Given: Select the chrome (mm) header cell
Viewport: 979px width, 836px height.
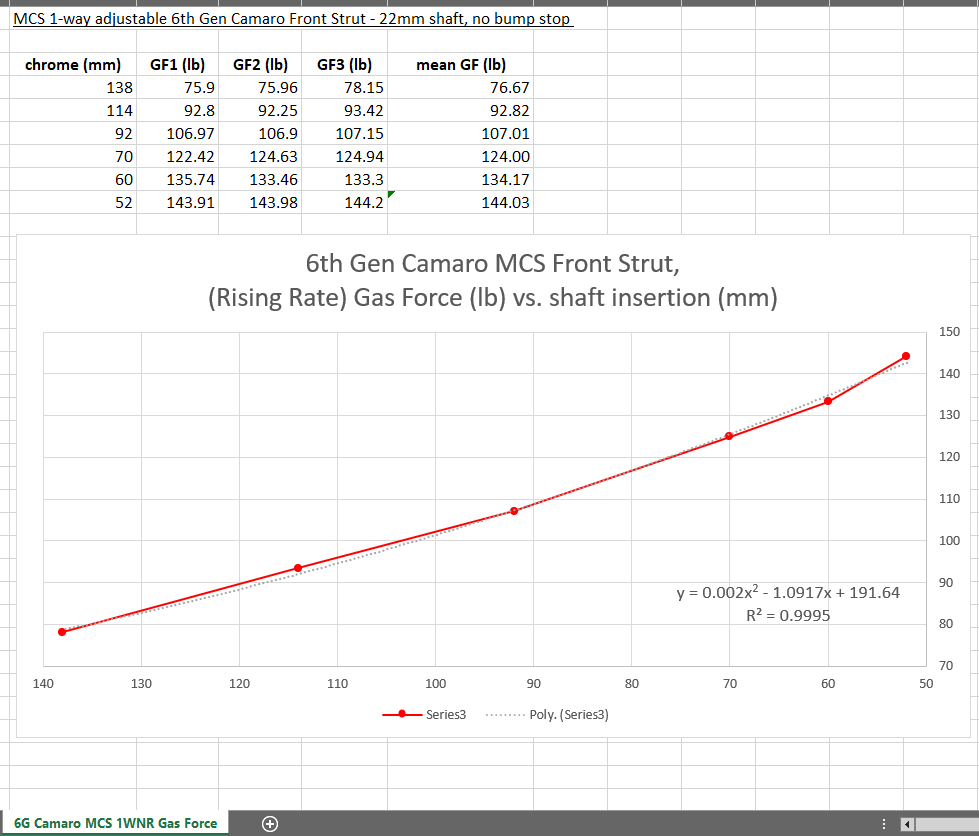Looking at the screenshot, I should pos(73,64).
